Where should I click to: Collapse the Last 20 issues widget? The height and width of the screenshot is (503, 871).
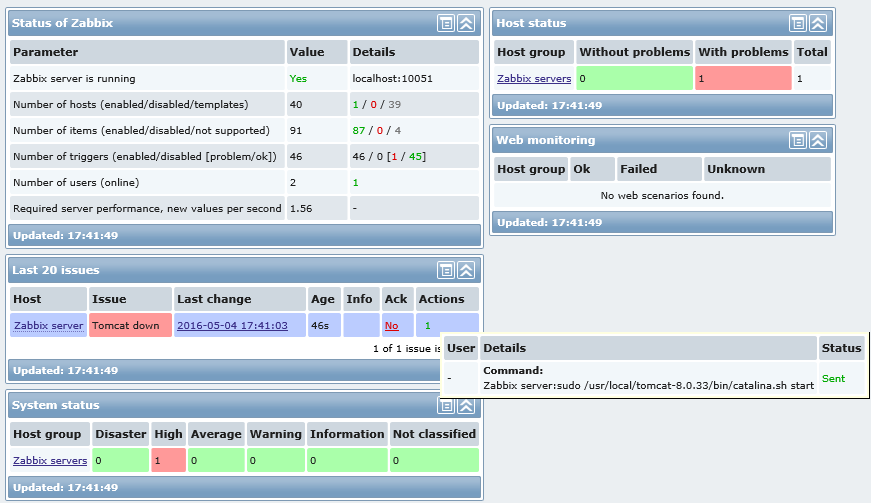tap(466, 270)
